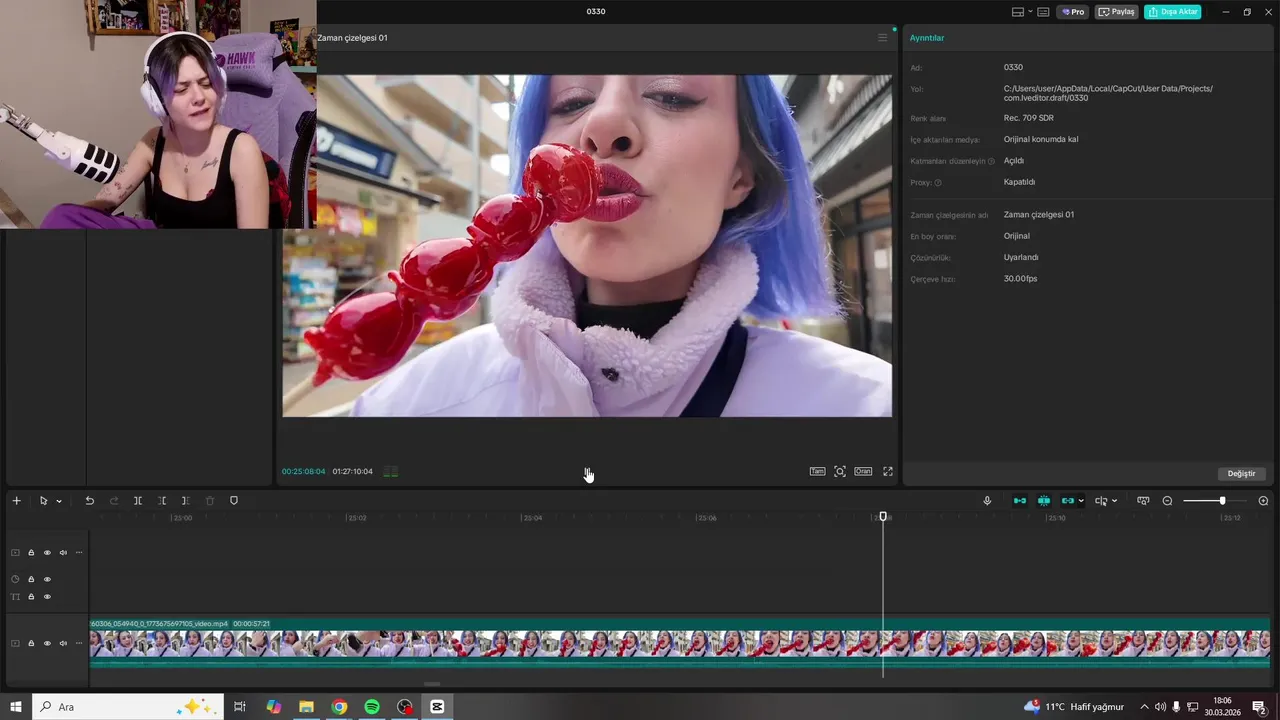
Task: Toggle auto snapping in the timeline
Action: tap(1044, 501)
